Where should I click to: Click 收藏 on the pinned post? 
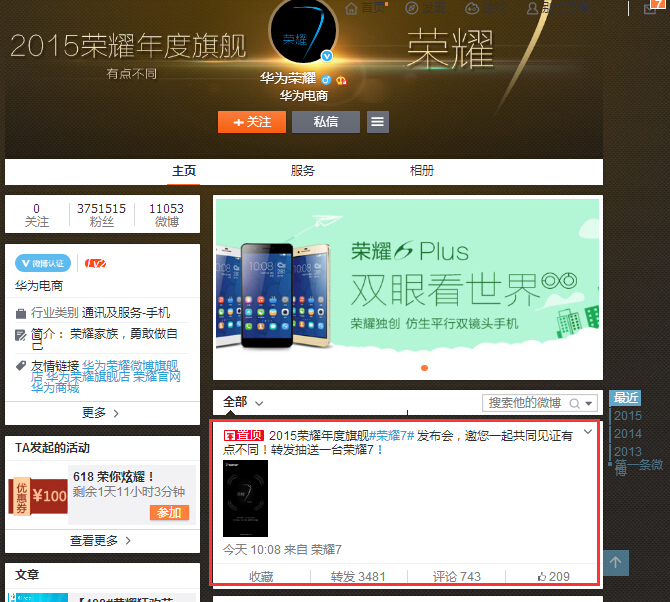pos(261,576)
